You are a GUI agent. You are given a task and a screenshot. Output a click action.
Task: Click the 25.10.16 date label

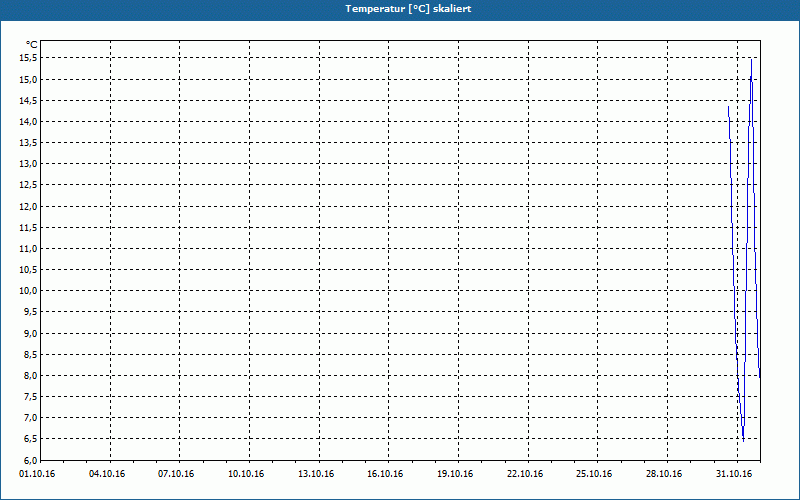point(594,474)
